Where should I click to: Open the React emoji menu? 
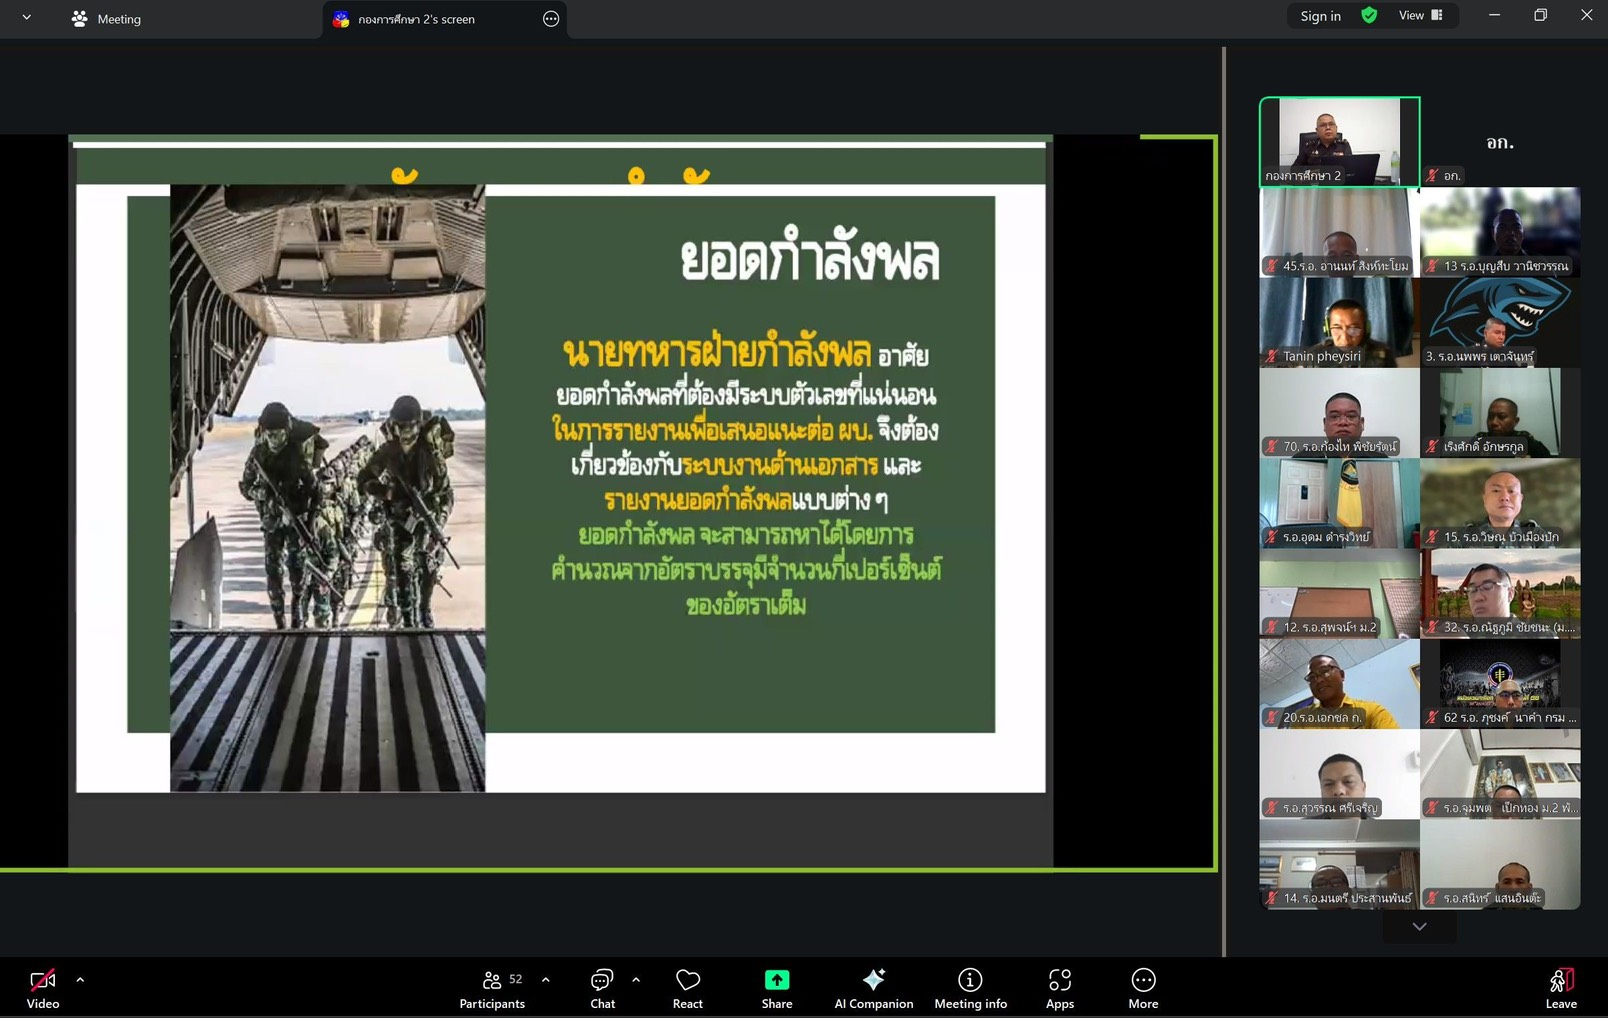point(687,987)
